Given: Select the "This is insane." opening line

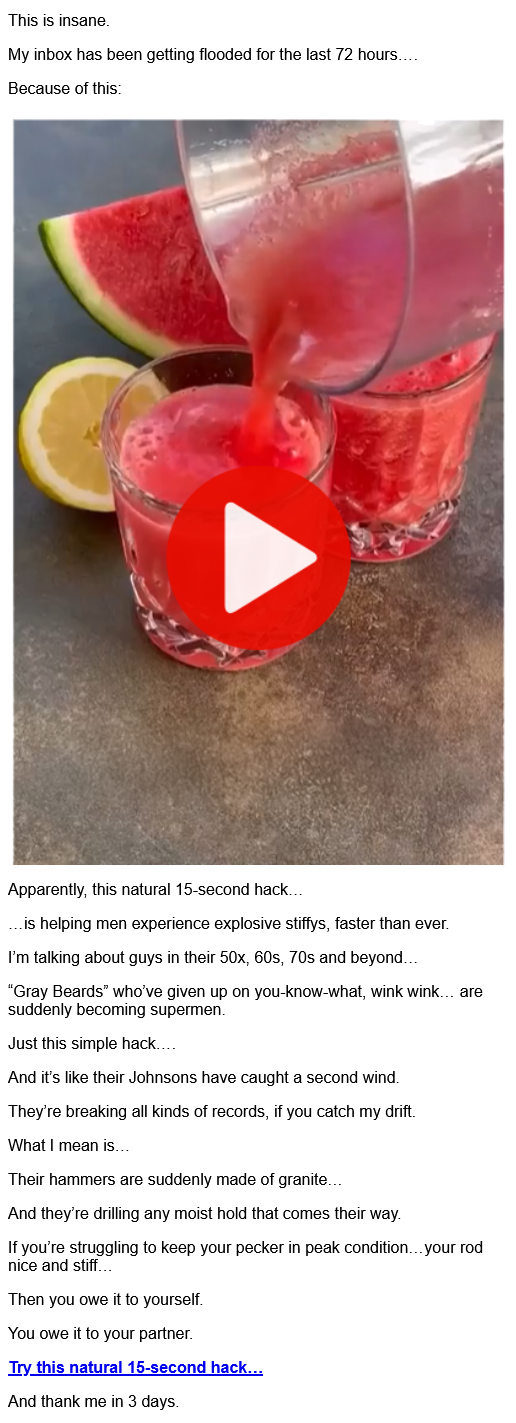Looking at the screenshot, I should pyautogui.click(x=58, y=20).
